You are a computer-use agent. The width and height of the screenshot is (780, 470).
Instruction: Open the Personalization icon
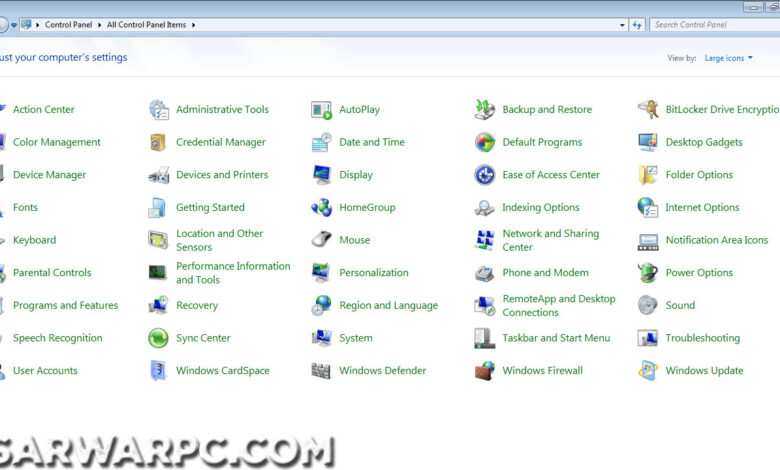point(321,273)
